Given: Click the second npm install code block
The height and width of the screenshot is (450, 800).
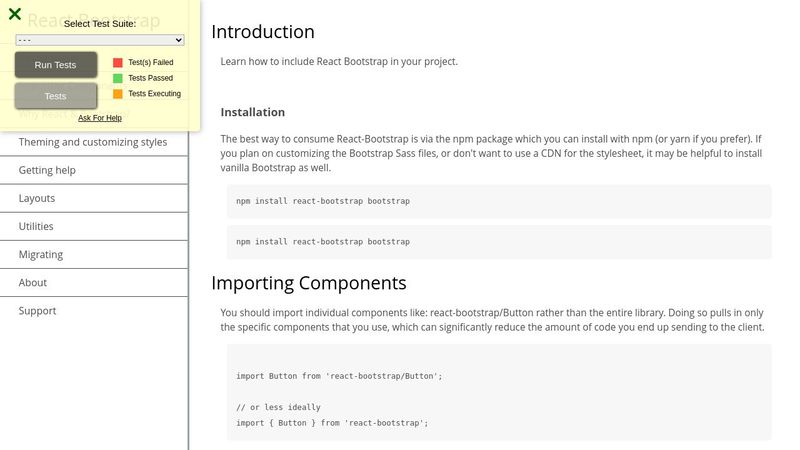Looking at the screenshot, I should (x=499, y=242).
